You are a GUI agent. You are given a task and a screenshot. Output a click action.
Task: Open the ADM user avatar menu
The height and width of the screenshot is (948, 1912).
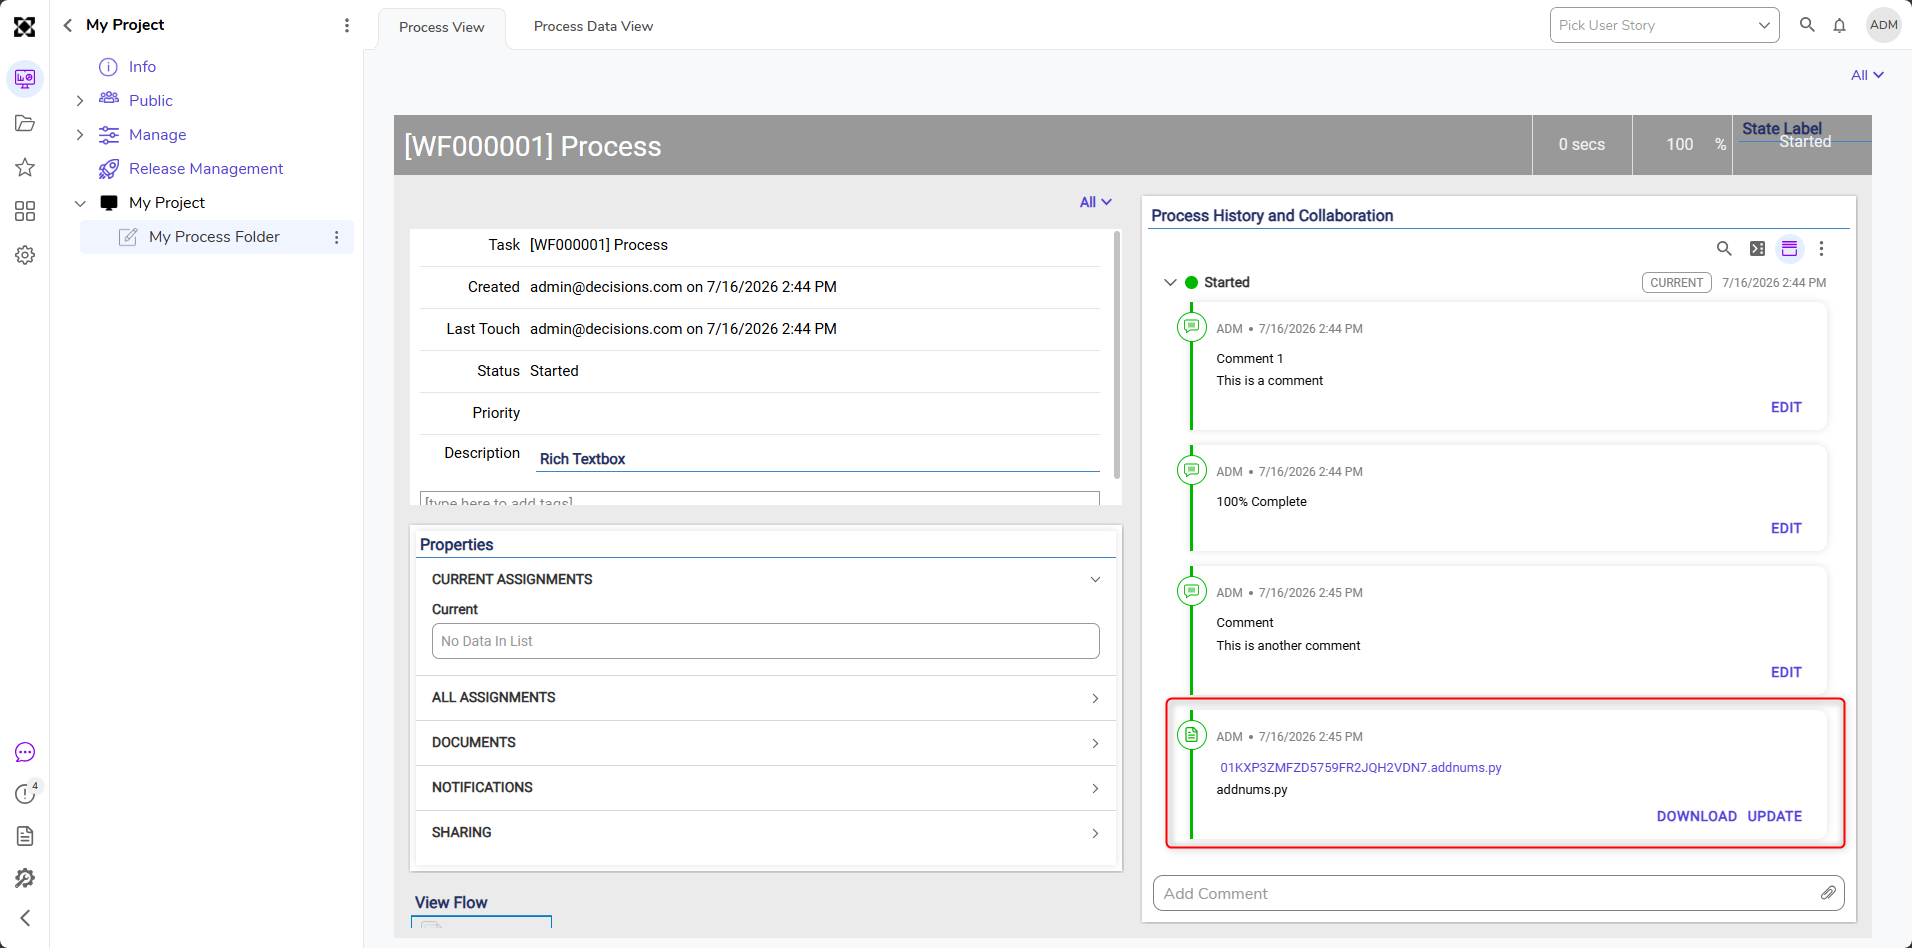pyautogui.click(x=1884, y=25)
